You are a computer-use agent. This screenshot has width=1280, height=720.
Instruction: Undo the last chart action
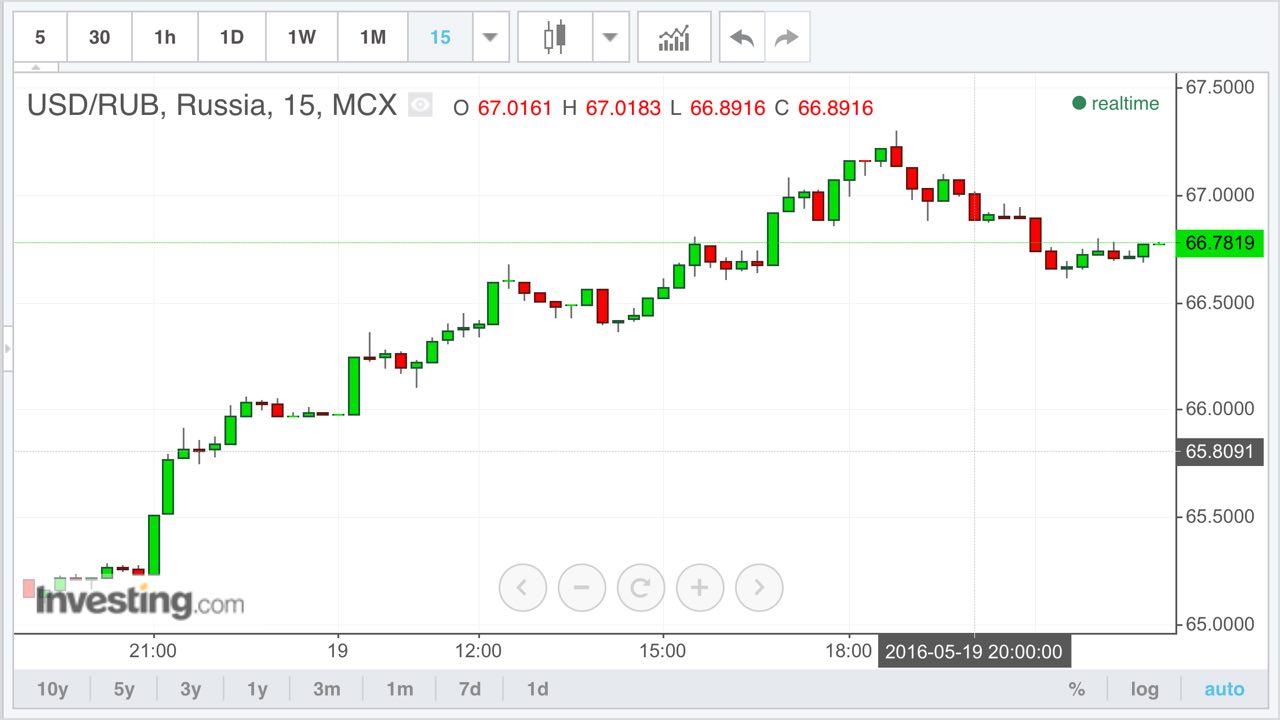742,37
